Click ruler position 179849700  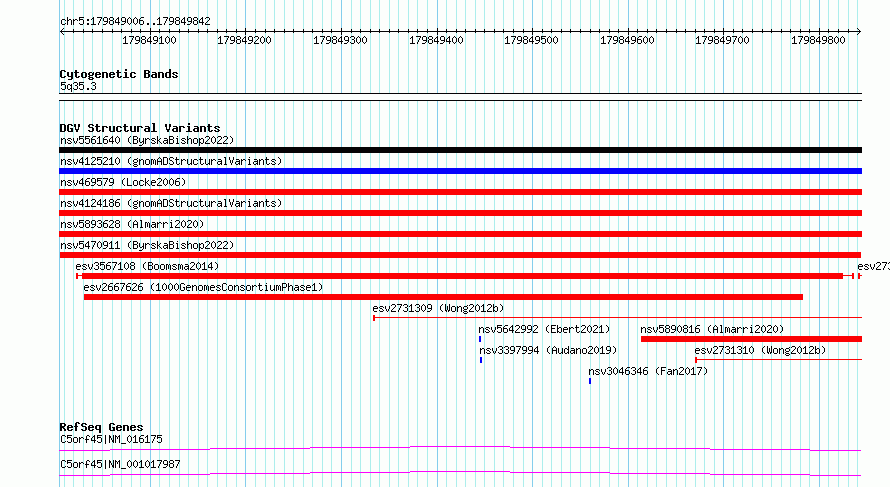tap(723, 40)
